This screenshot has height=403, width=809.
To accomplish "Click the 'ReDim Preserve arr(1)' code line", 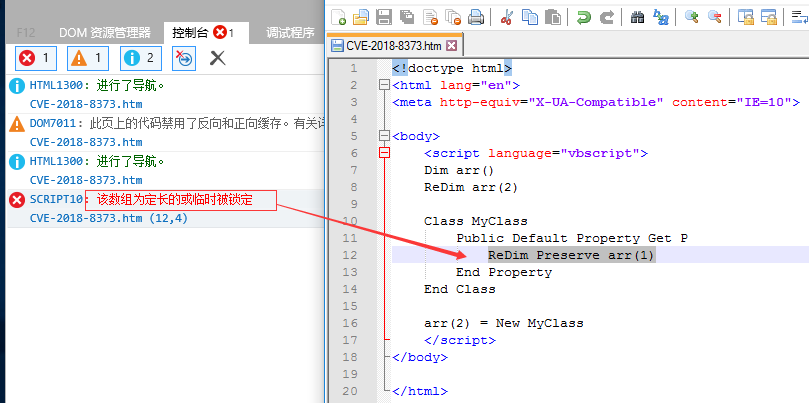I will [572, 255].
